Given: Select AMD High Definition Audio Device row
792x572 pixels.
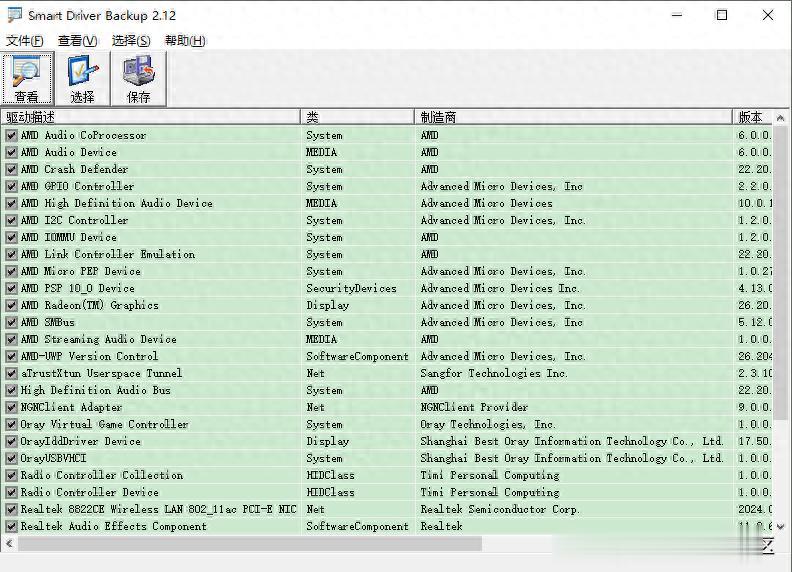Looking at the screenshot, I should 386,204.
